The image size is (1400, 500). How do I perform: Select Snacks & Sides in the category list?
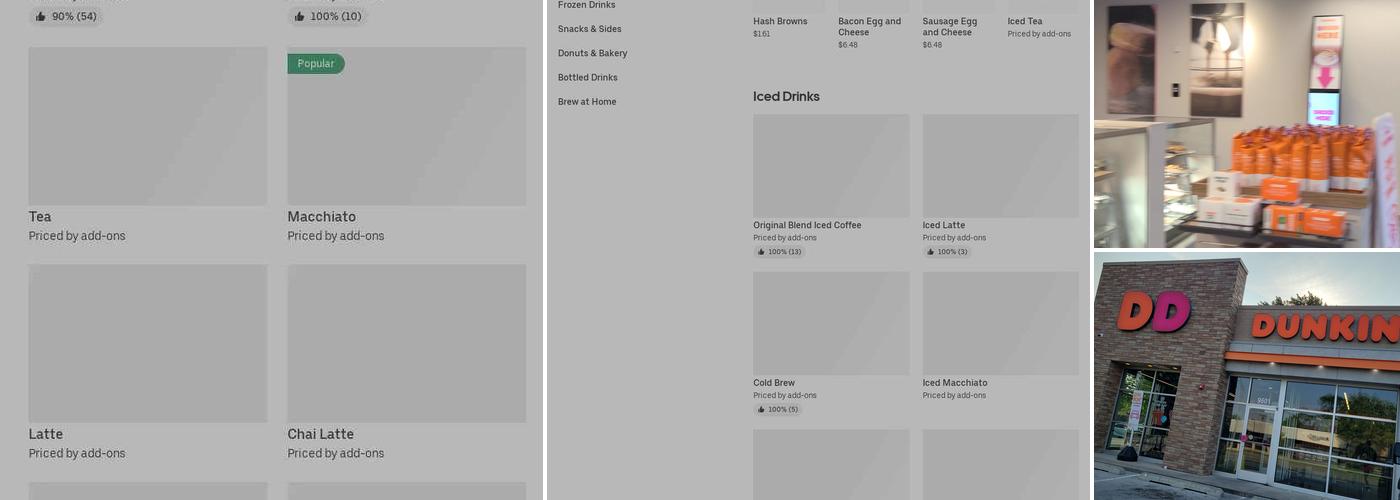[589, 29]
